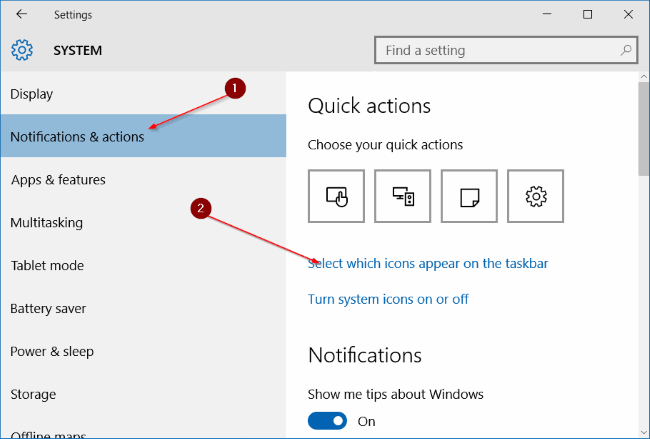
Task: Turn off Show me tips about Windows
Action: [328, 421]
